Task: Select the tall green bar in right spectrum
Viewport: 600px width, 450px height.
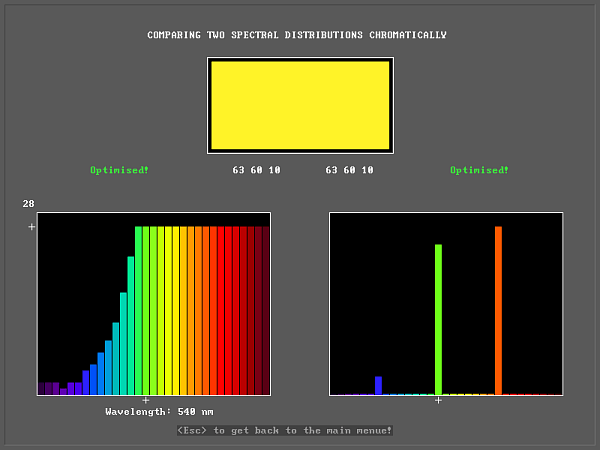Action: [439, 319]
